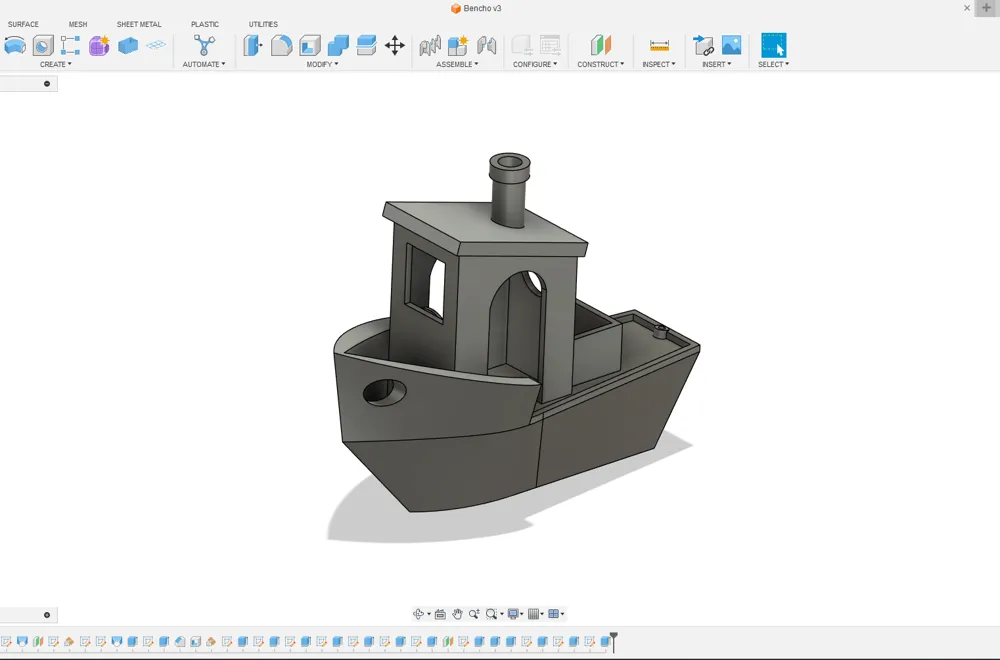This screenshot has width=1000, height=660.
Task: Switch to the SHEET METAL tab
Action: tap(138, 24)
